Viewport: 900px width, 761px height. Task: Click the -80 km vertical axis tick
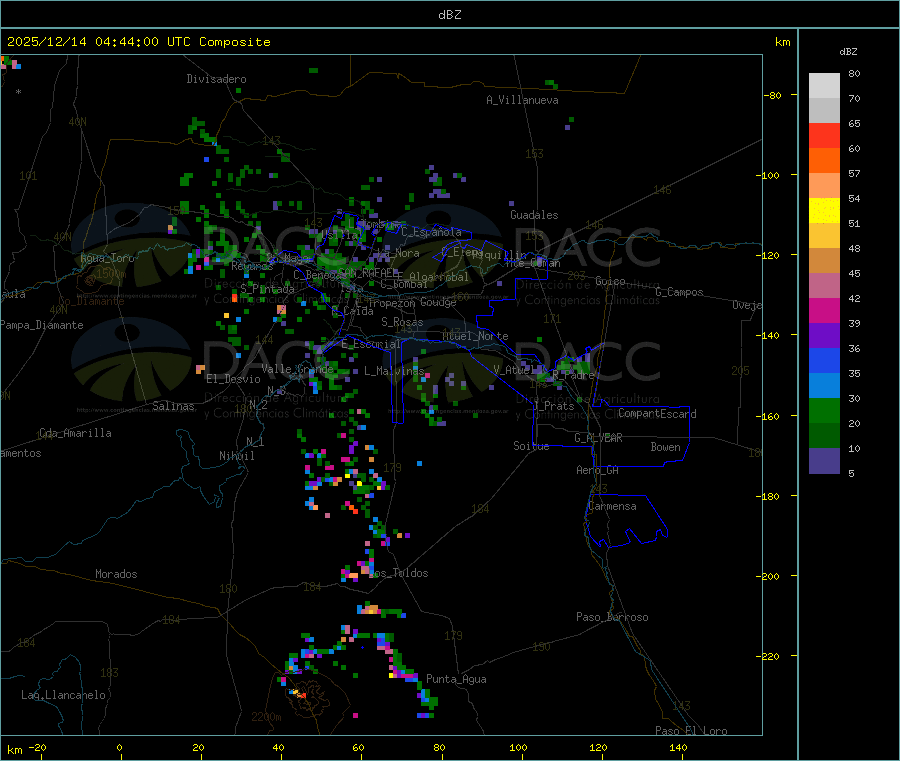click(x=772, y=95)
